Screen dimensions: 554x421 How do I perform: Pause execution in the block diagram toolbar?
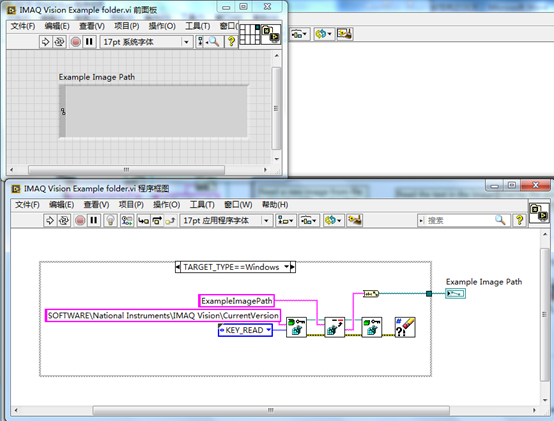[94, 221]
